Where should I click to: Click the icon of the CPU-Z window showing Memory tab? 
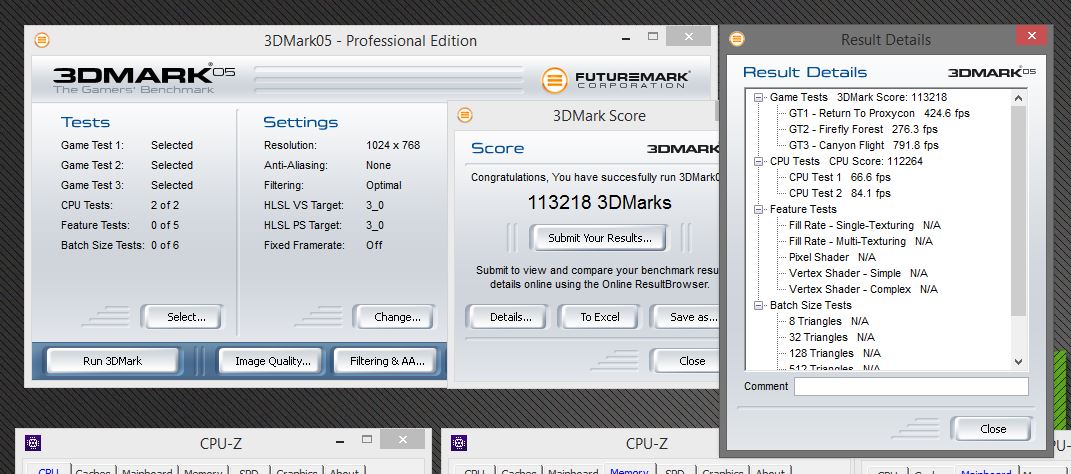click(x=459, y=443)
